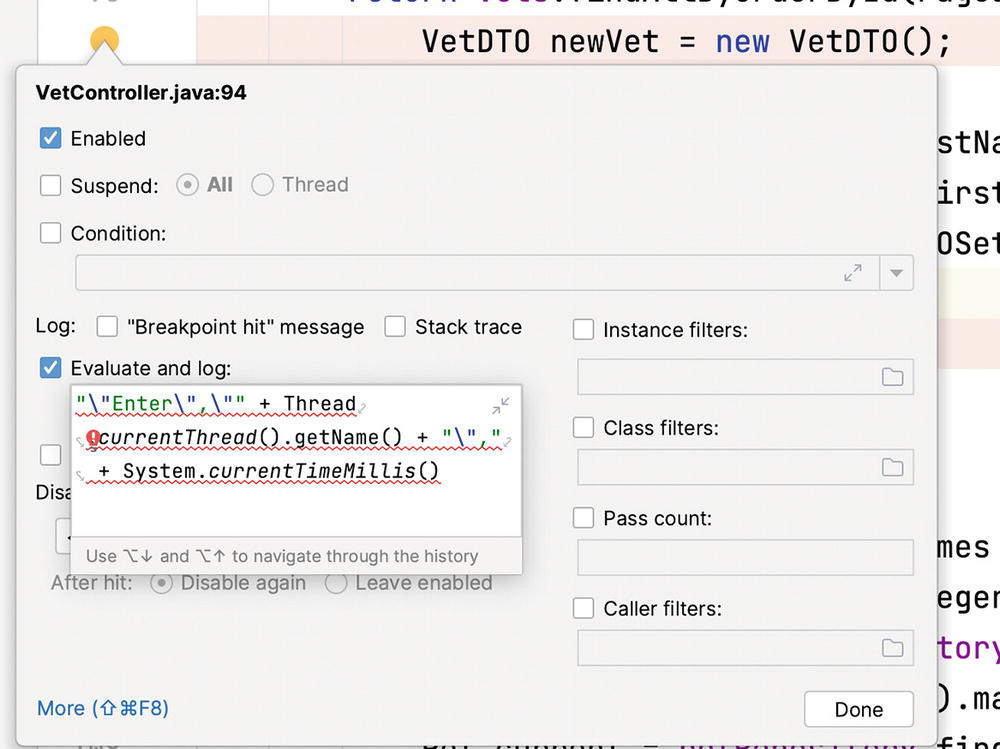Screen dimensions: 1000x749
Task: Open the More breakpoint settings link
Action: tap(103, 708)
